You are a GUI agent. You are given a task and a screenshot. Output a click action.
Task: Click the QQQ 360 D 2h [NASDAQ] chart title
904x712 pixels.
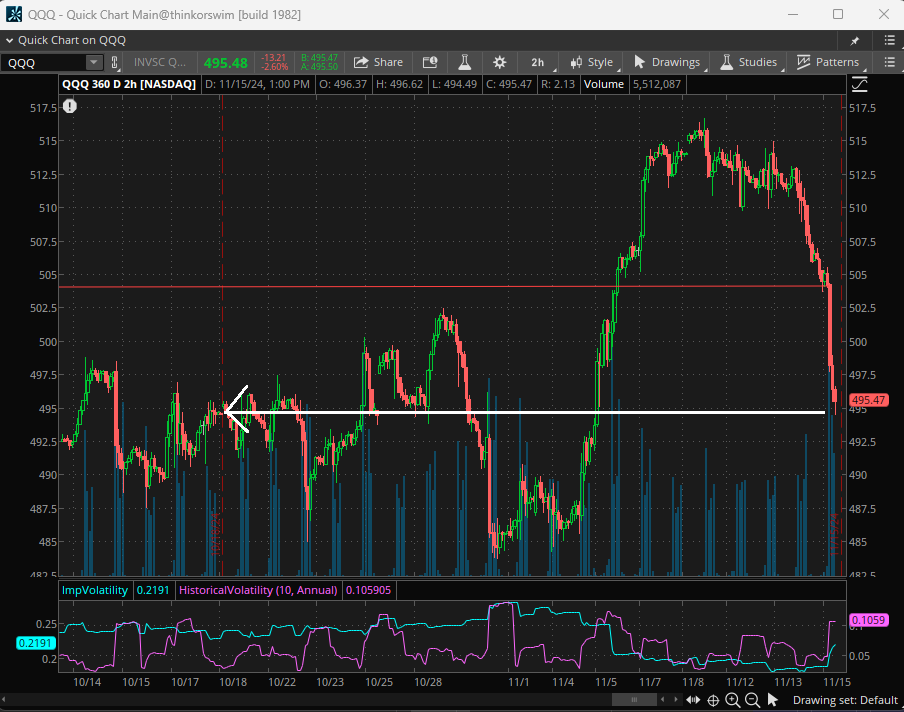(x=129, y=84)
